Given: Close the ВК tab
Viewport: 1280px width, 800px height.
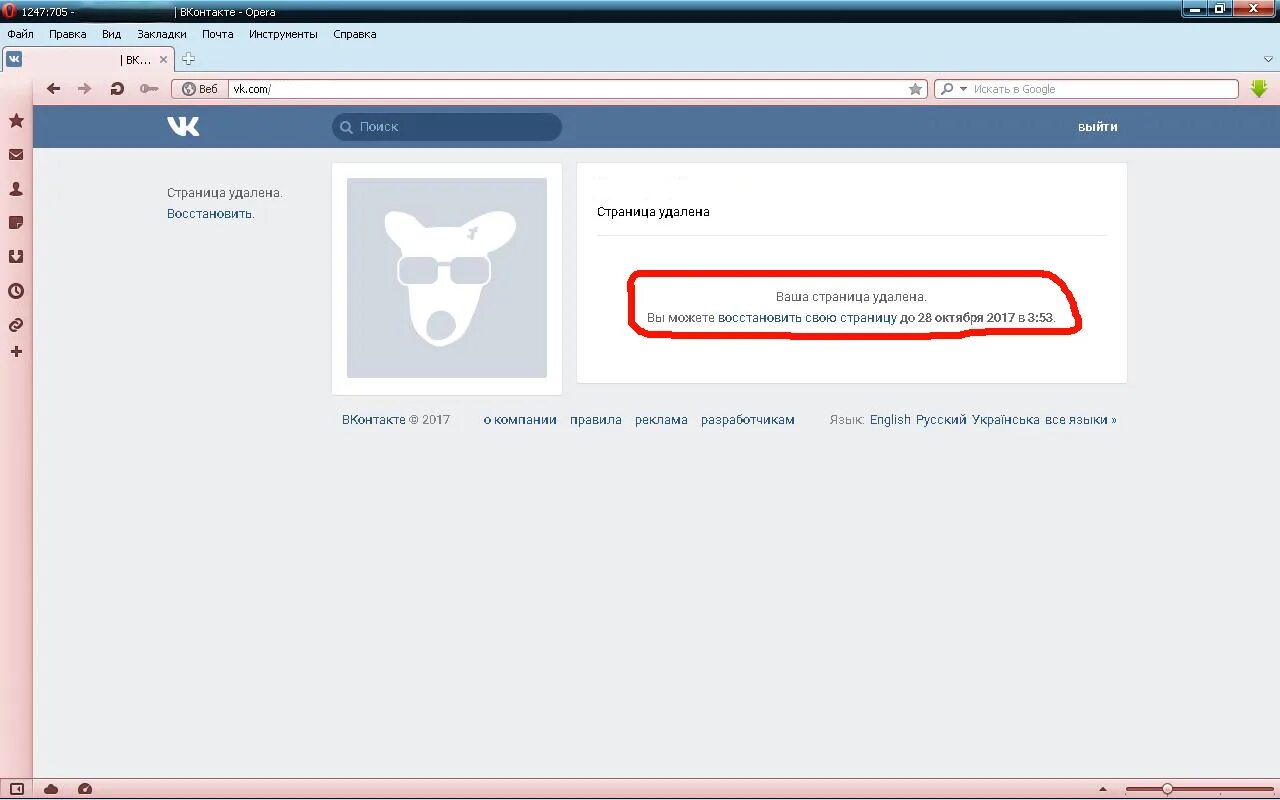Looking at the screenshot, I should (x=164, y=59).
